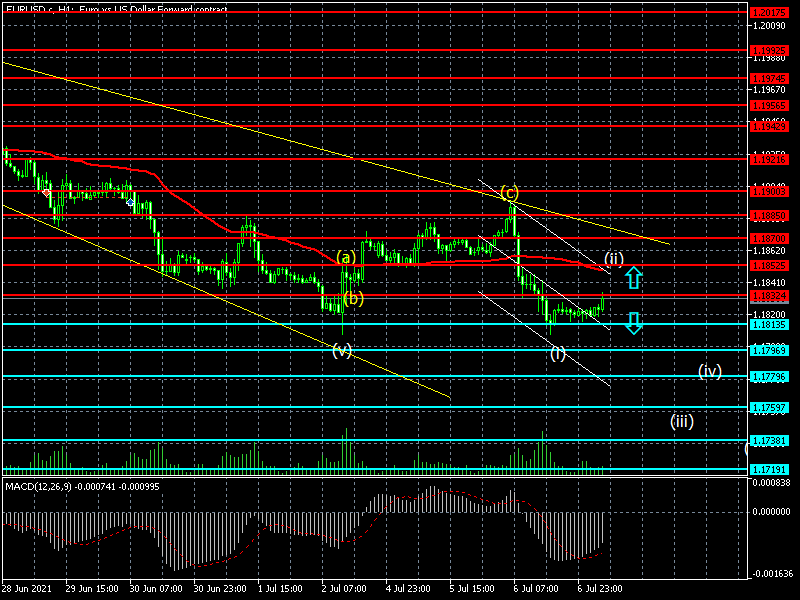
Task: Click the 1.17191 cyan price level tag
Action: 768,469
